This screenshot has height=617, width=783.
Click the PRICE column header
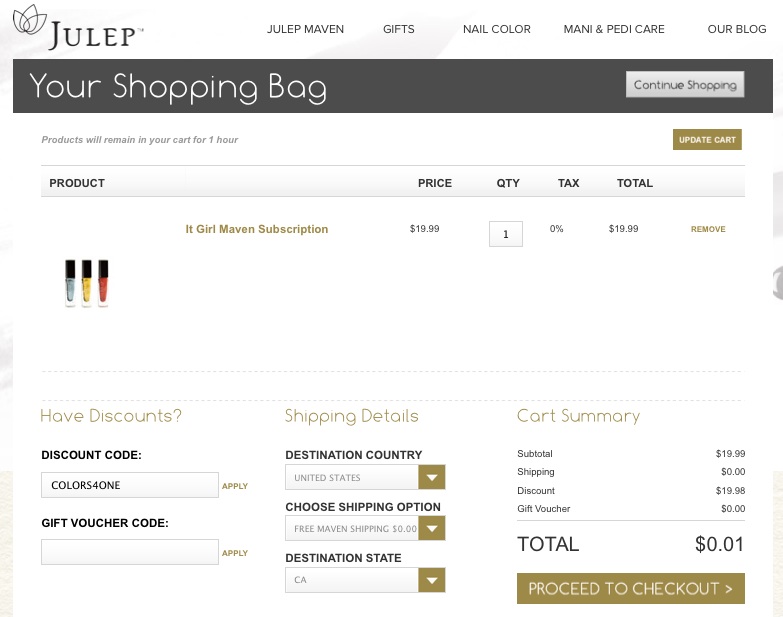[x=434, y=183]
